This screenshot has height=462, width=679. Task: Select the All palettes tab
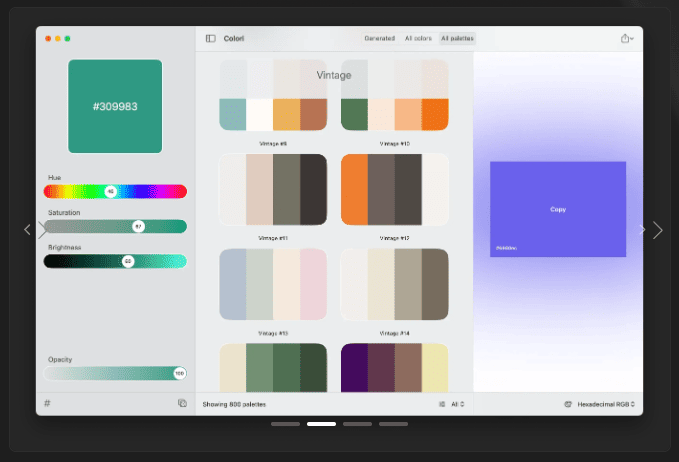457,39
